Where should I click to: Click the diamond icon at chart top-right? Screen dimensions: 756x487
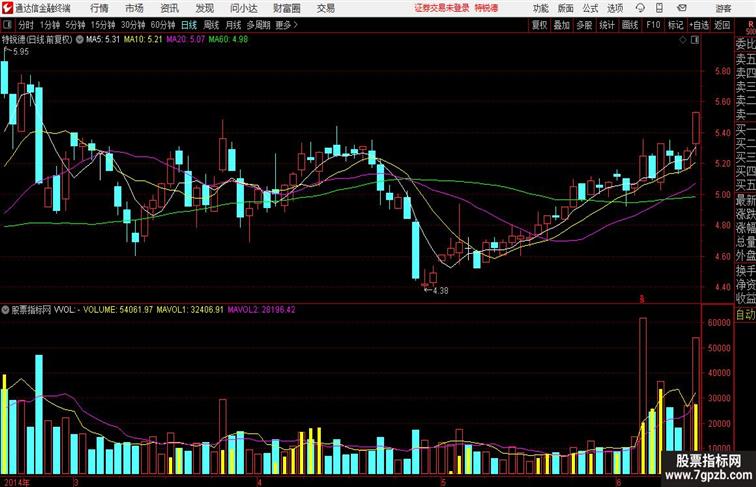click(x=683, y=40)
